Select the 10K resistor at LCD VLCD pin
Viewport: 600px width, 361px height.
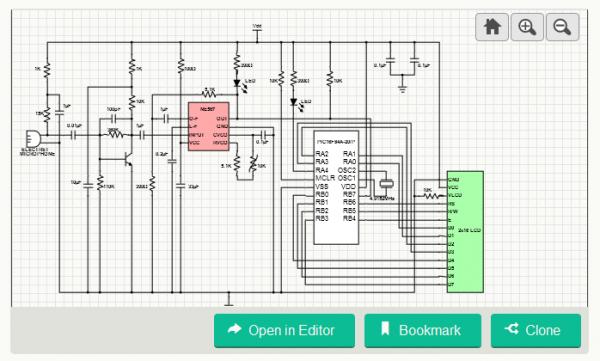click(431, 196)
